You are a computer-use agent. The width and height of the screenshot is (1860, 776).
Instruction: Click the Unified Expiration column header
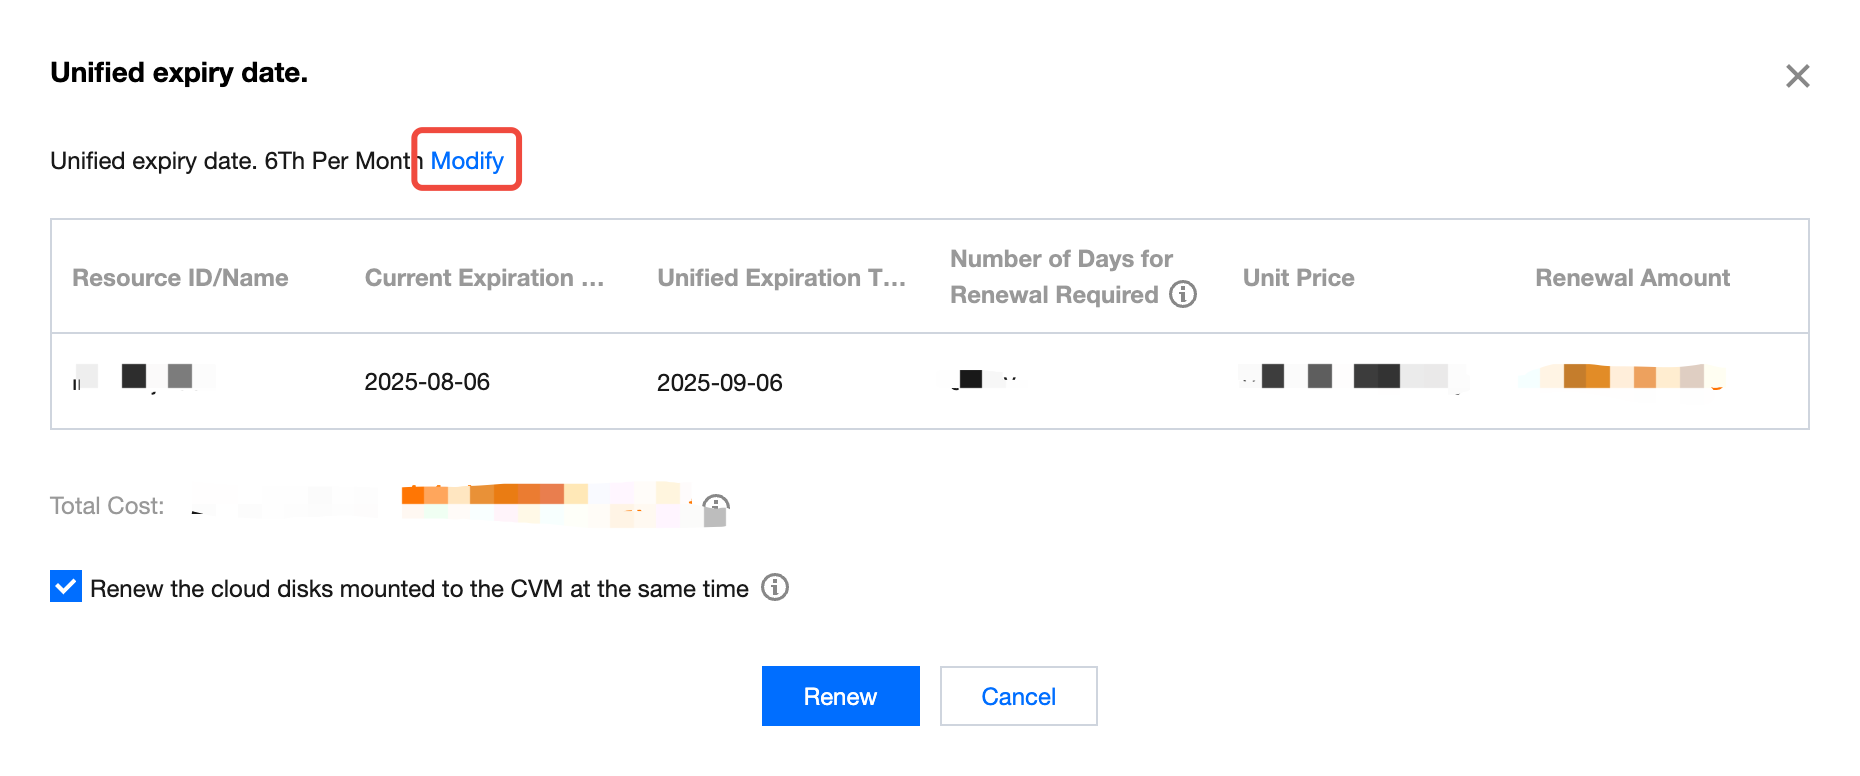[x=781, y=278]
